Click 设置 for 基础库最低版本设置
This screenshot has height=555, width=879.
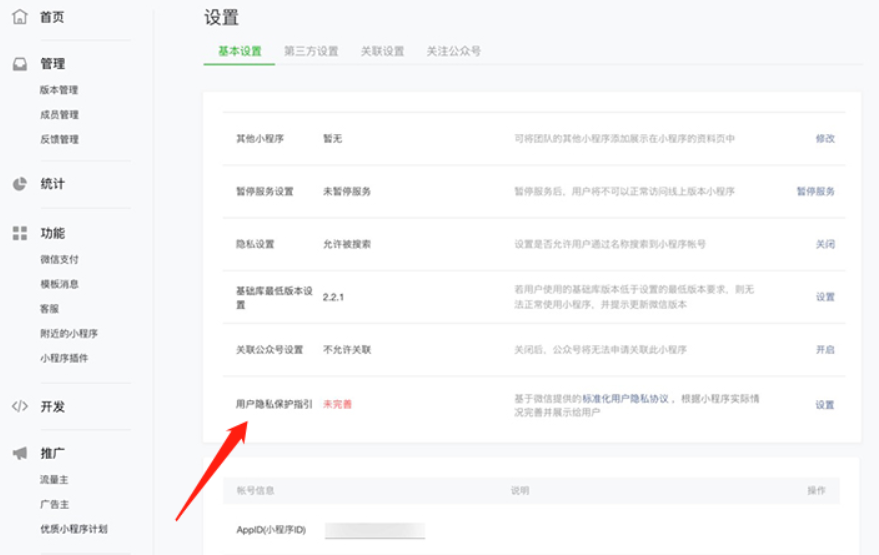[824, 297]
